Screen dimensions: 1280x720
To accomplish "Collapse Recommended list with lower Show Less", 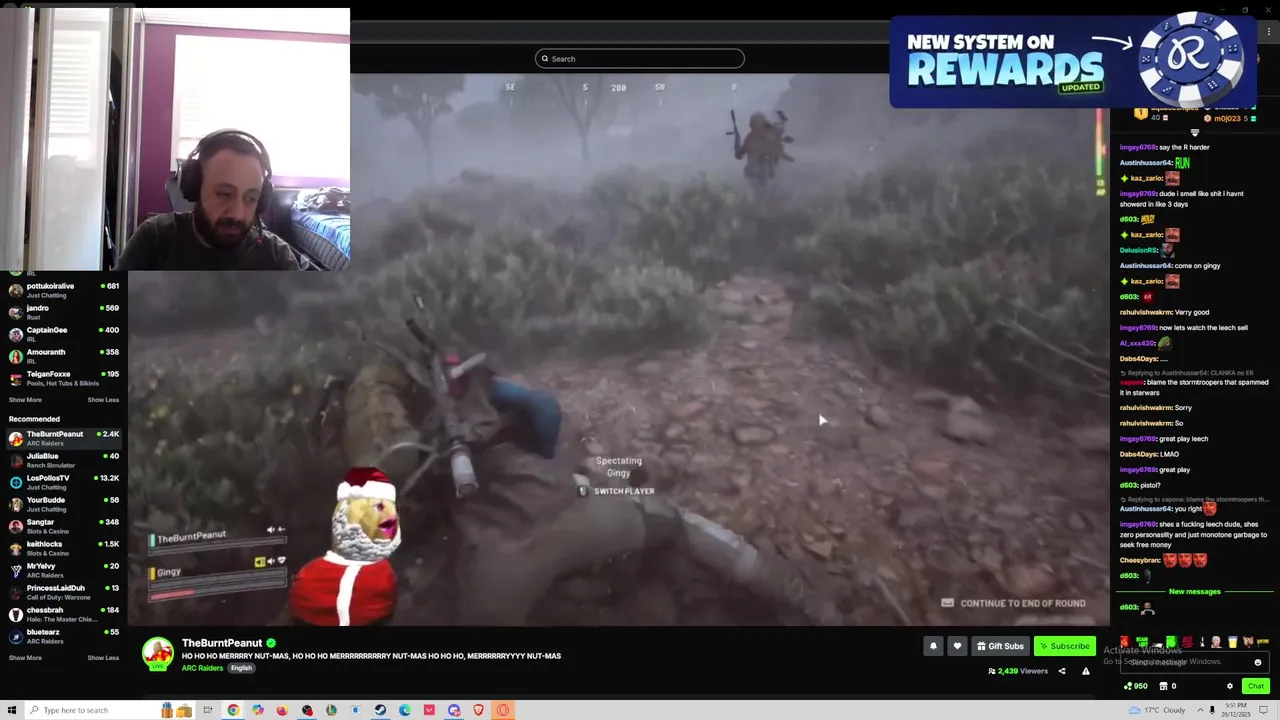I will pos(103,658).
